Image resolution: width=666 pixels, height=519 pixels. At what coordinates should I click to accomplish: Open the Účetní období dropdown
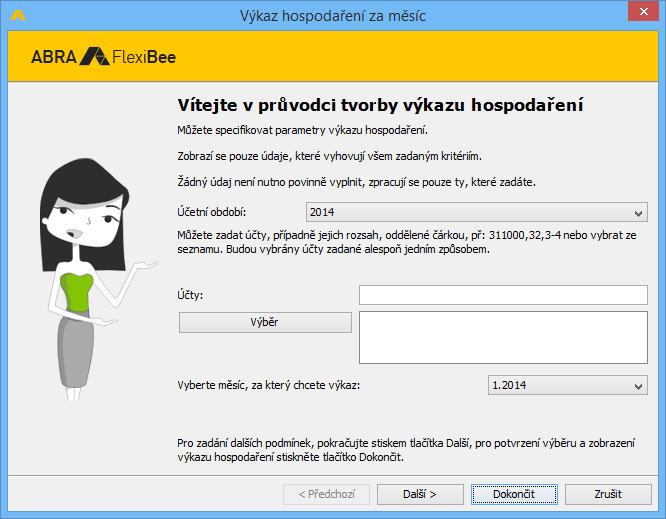(x=477, y=212)
